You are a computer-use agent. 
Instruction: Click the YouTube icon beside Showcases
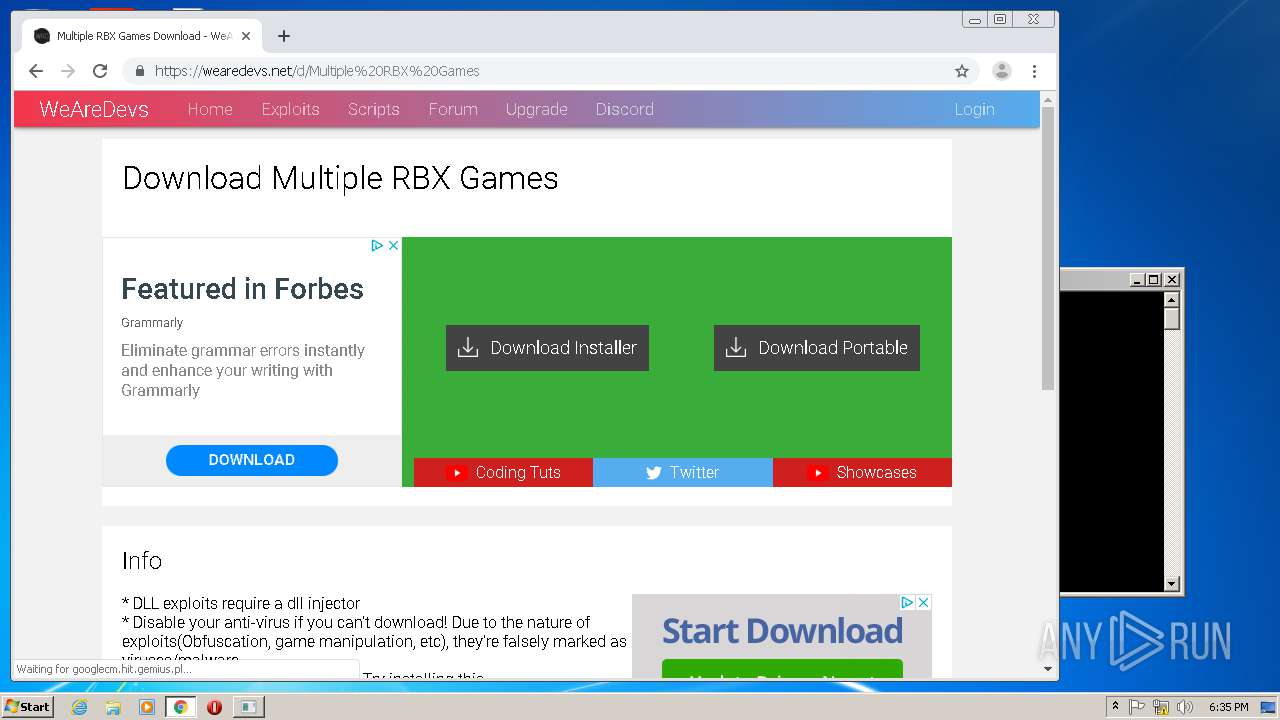pos(817,472)
